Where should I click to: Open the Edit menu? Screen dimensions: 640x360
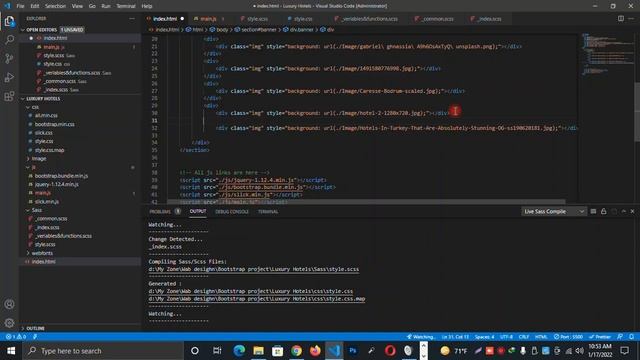point(35,6)
